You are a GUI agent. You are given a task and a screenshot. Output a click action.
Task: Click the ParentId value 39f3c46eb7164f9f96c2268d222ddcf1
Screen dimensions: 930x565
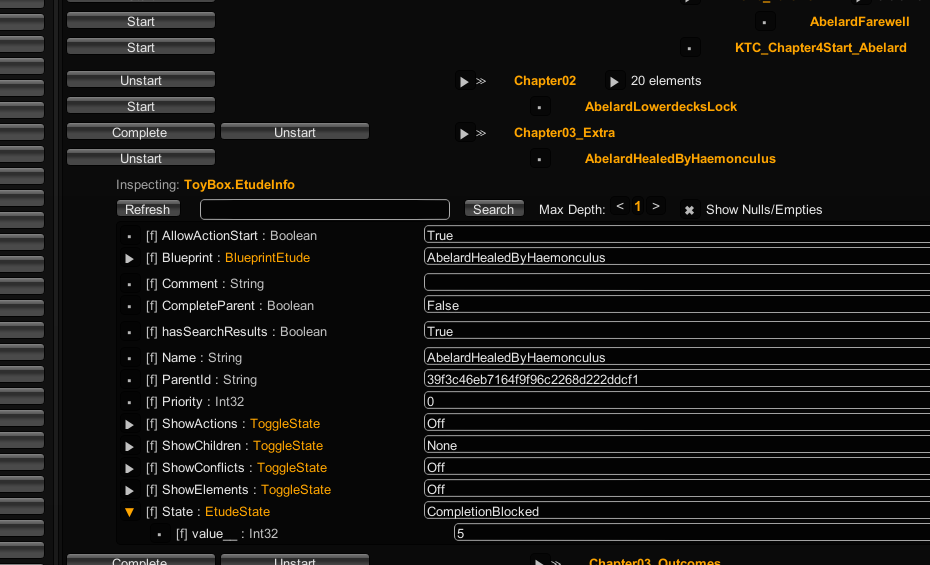(677, 379)
